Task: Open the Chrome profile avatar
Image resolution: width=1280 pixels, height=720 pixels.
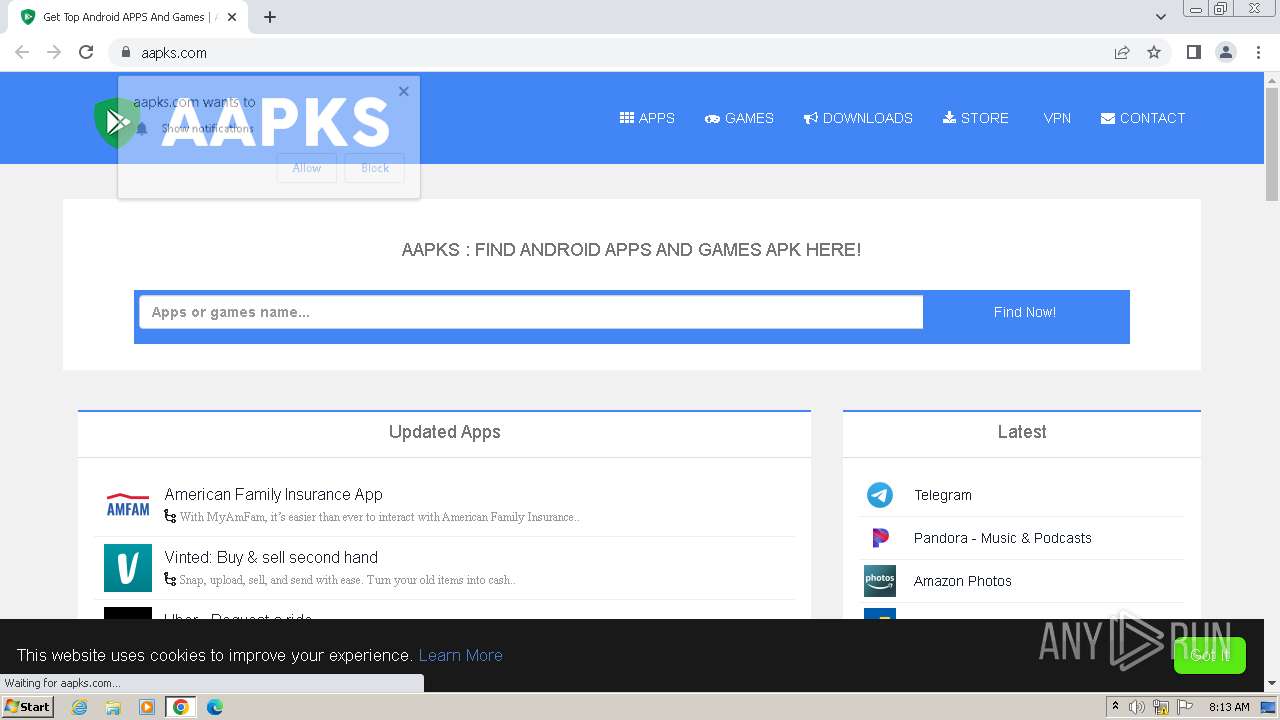Action: click(x=1226, y=52)
